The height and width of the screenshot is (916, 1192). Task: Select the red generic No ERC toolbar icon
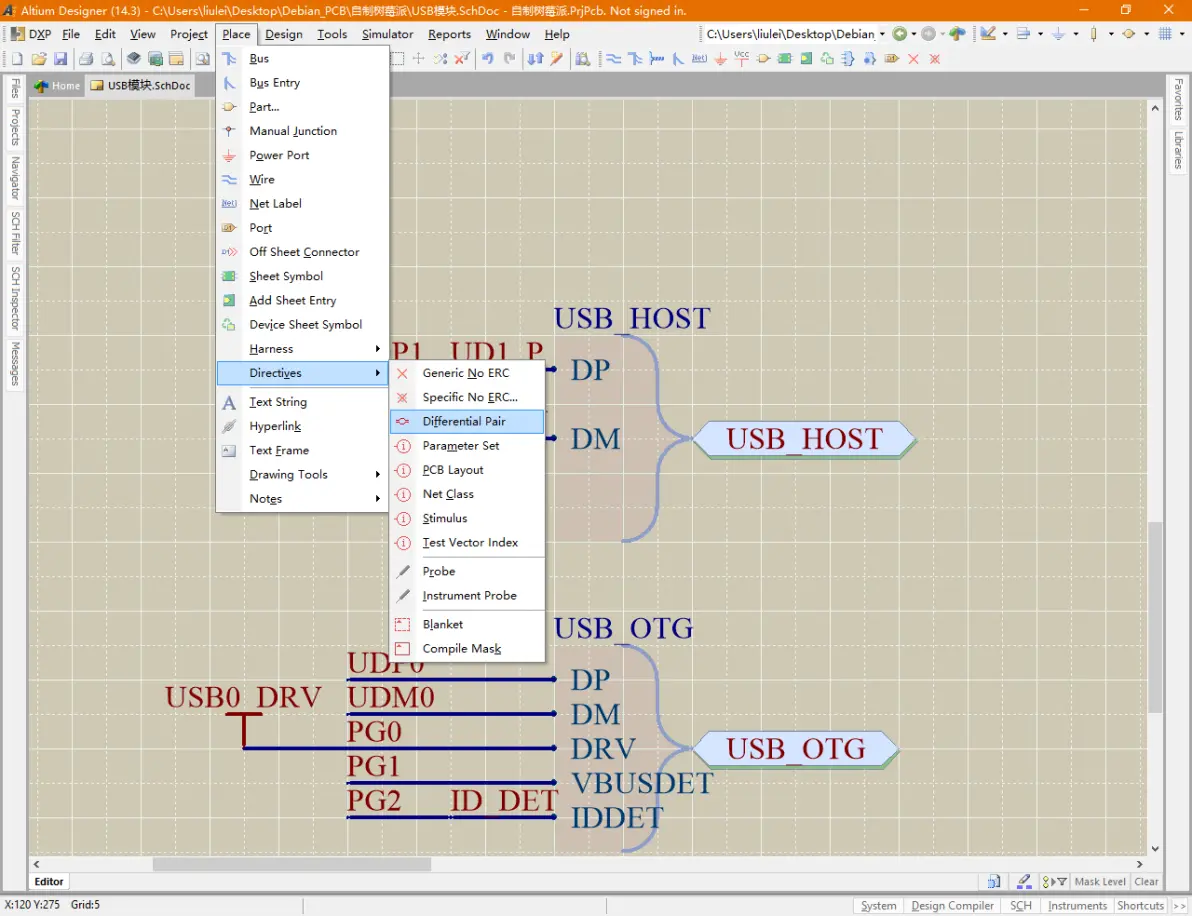913,59
